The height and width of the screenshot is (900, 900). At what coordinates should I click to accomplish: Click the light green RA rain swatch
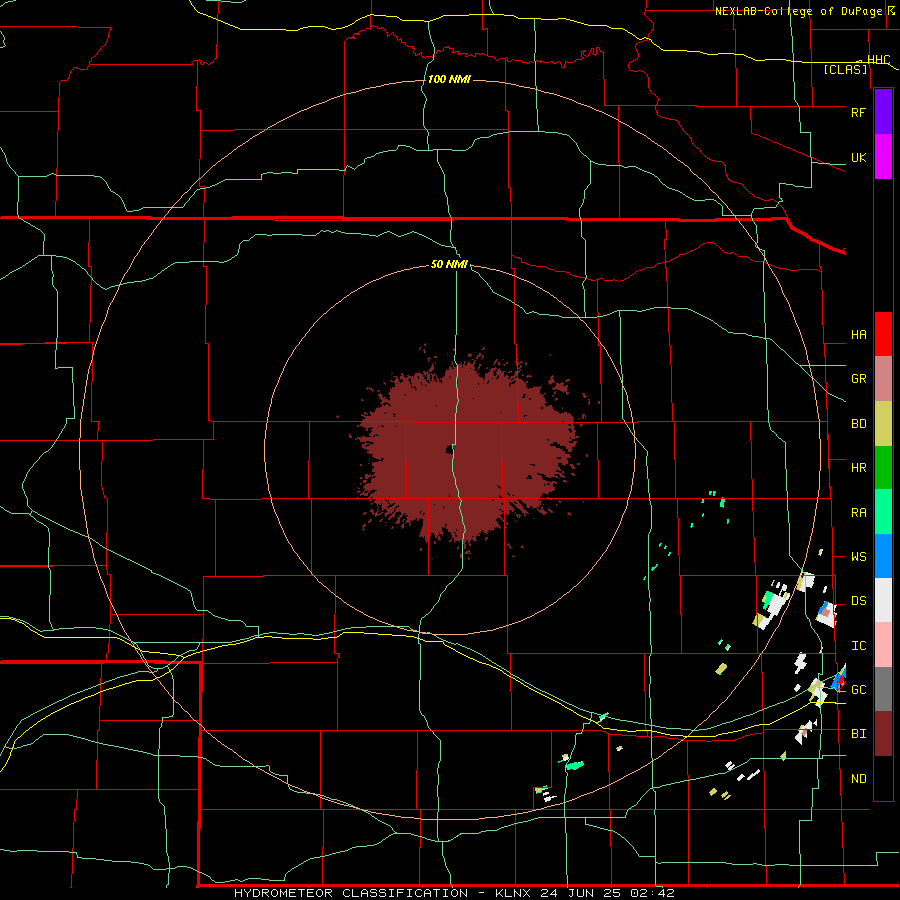[x=883, y=512]
